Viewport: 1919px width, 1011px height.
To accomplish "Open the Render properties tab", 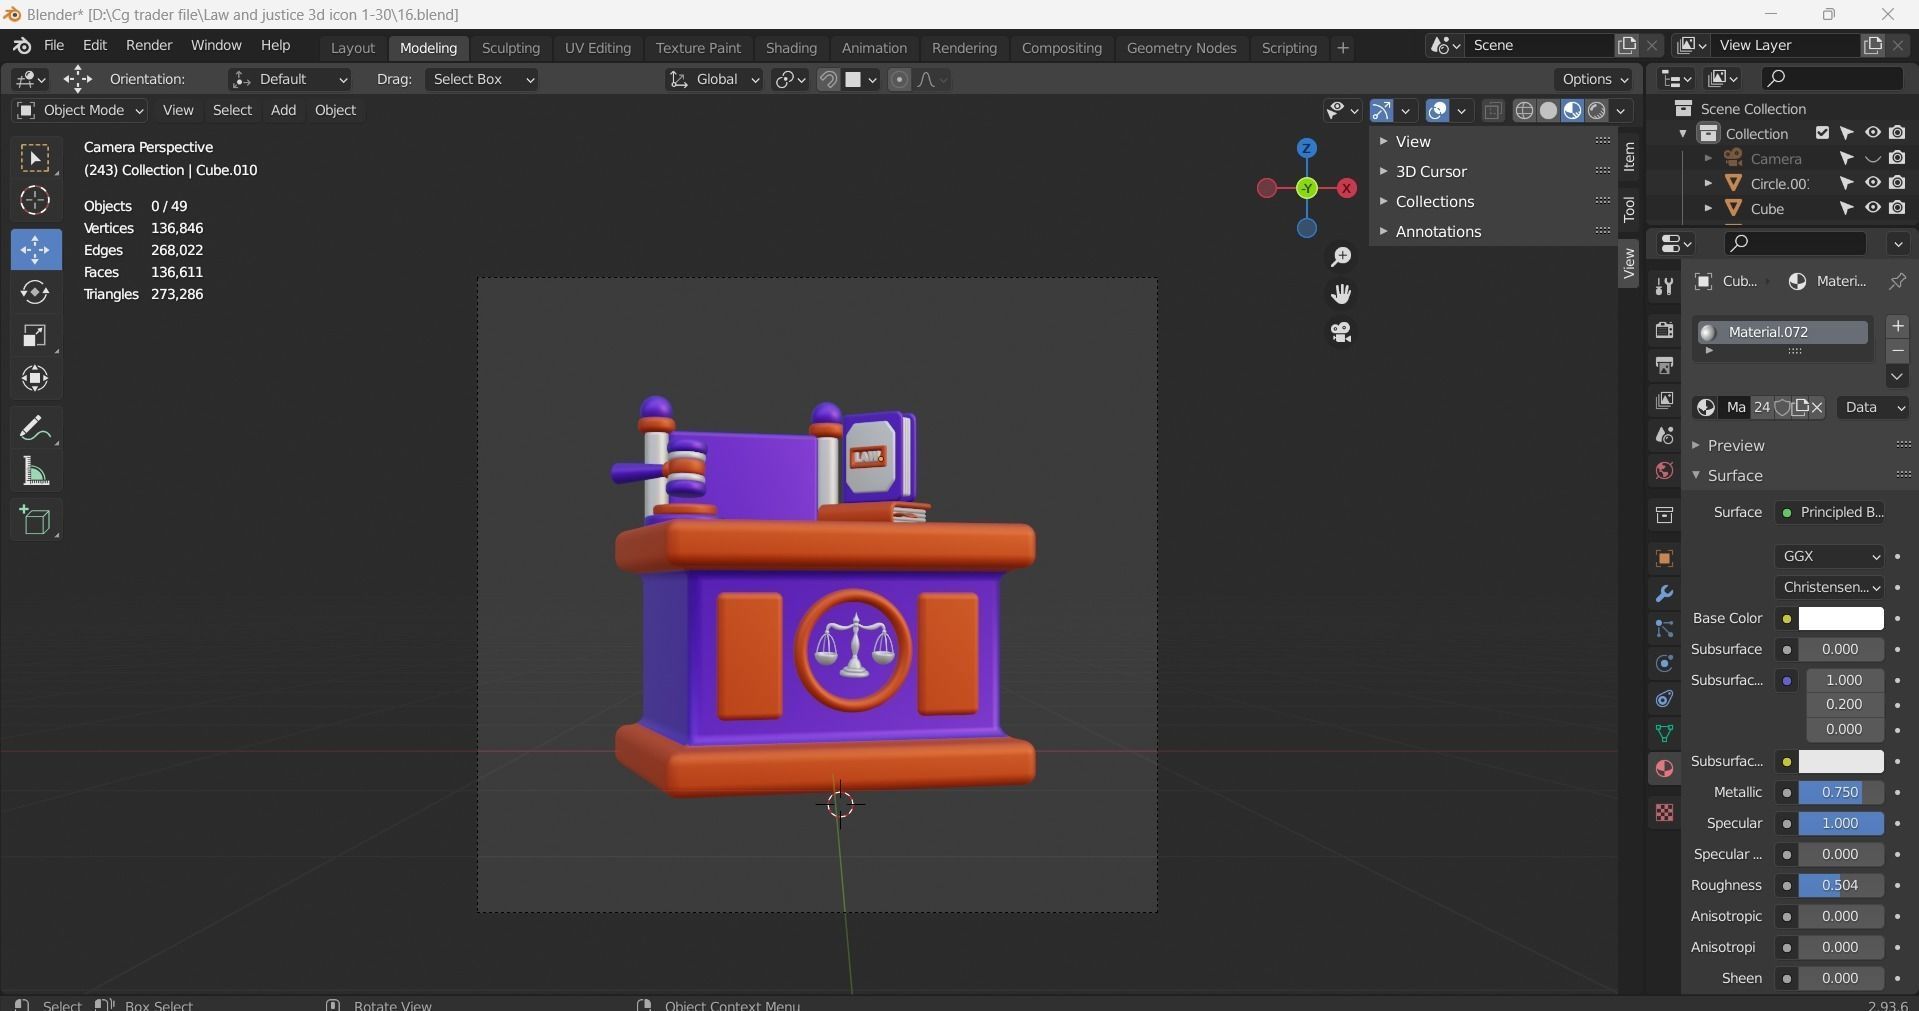I will [x=1664, y=330].
